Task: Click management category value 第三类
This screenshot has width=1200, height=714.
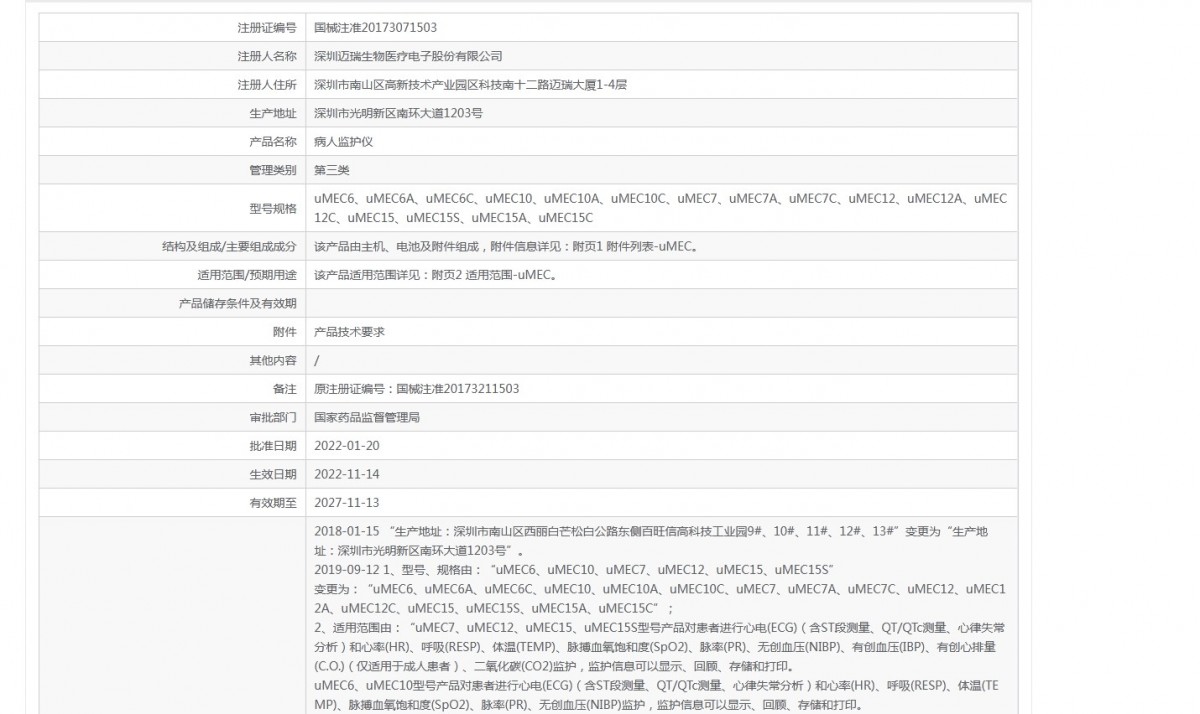Action: 331,170
